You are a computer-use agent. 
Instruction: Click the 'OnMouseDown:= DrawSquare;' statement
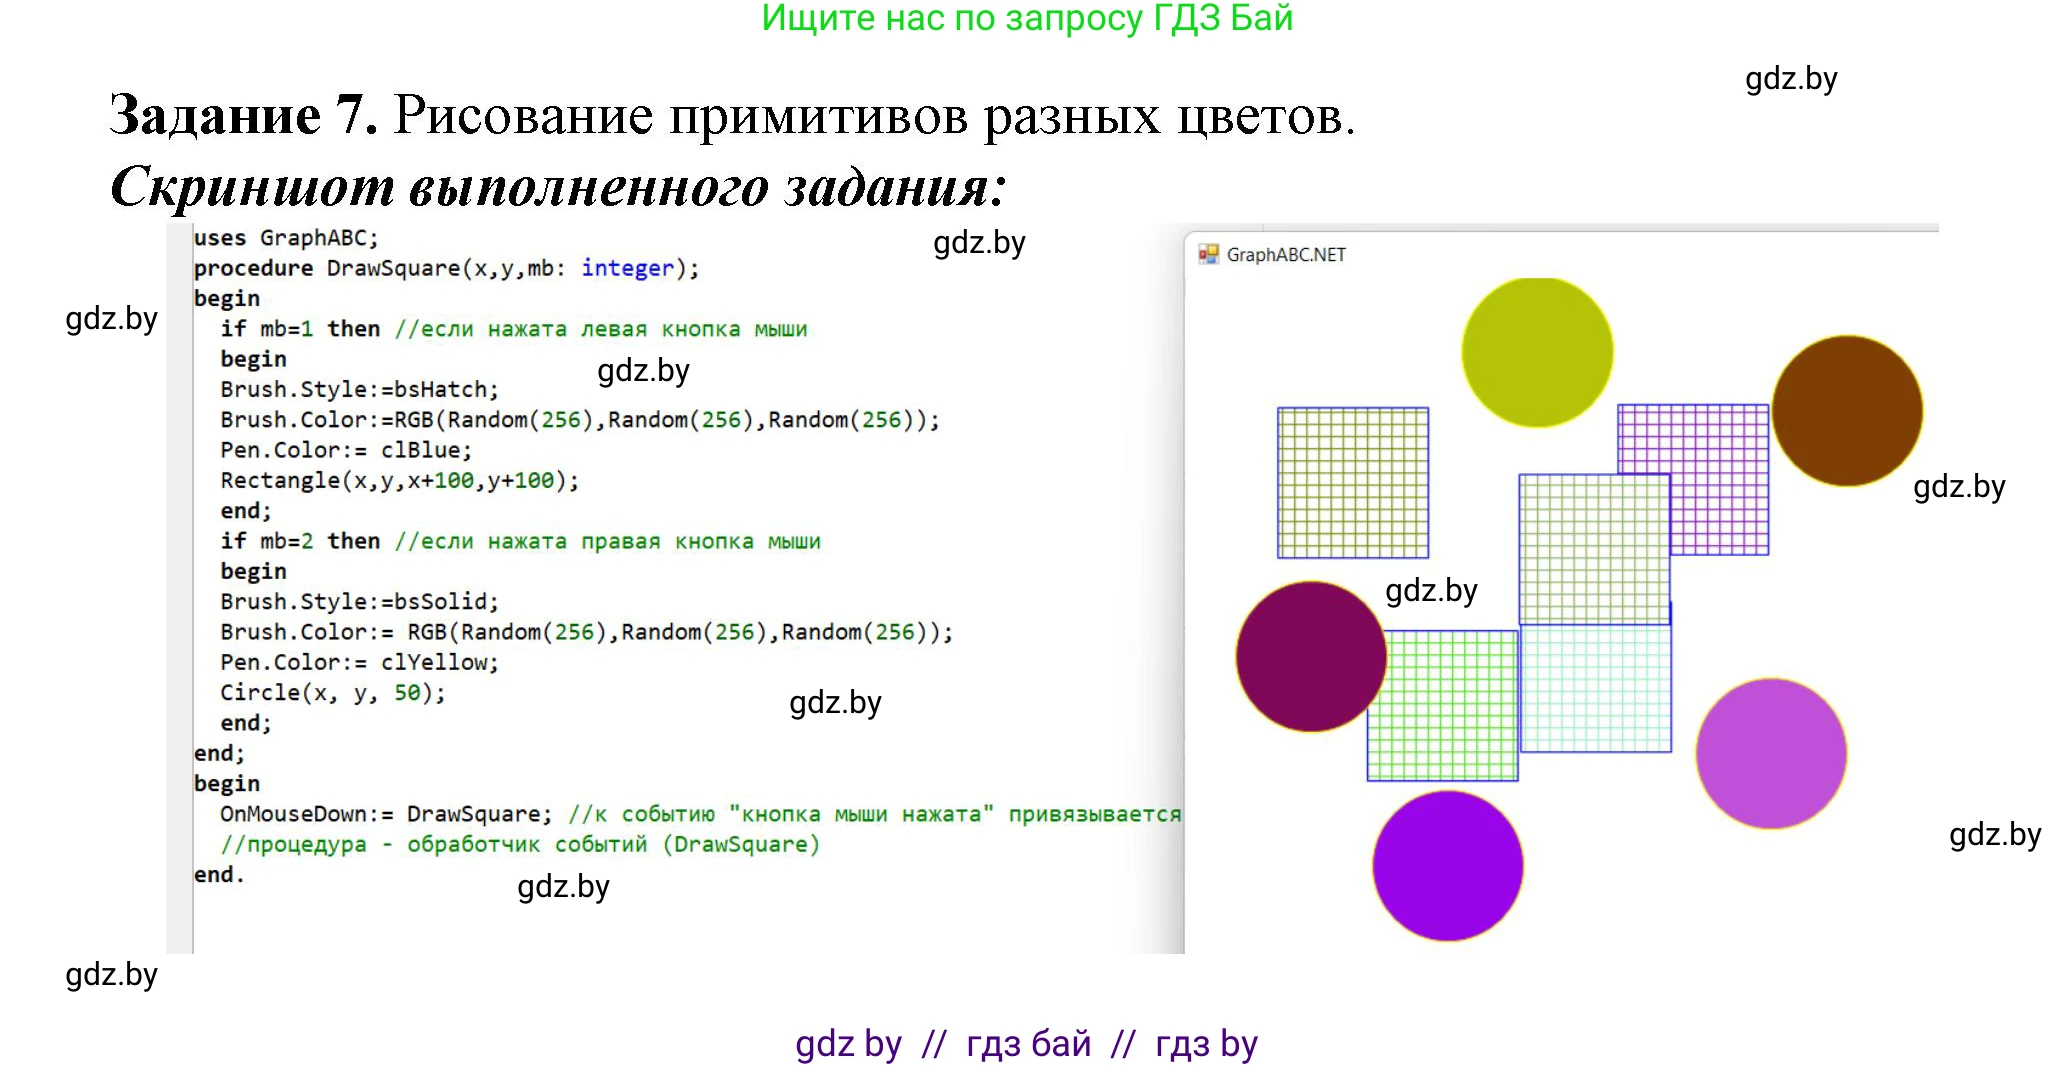[385, 814]
